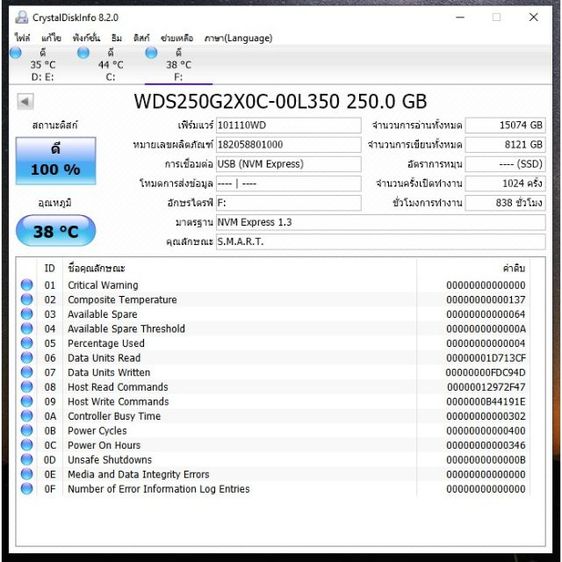Click status icon of Power On Hours row

(x=27, y=445)
